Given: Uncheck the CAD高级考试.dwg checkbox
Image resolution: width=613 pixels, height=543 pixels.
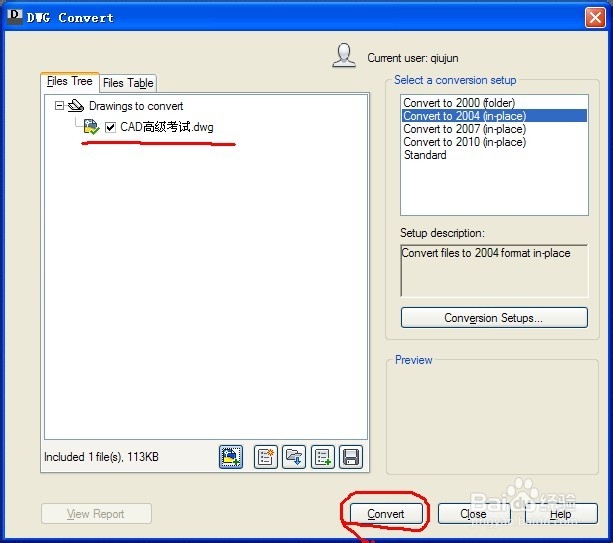Looking at the screenshot, I should pyautogui.click(x=111, y=127).
